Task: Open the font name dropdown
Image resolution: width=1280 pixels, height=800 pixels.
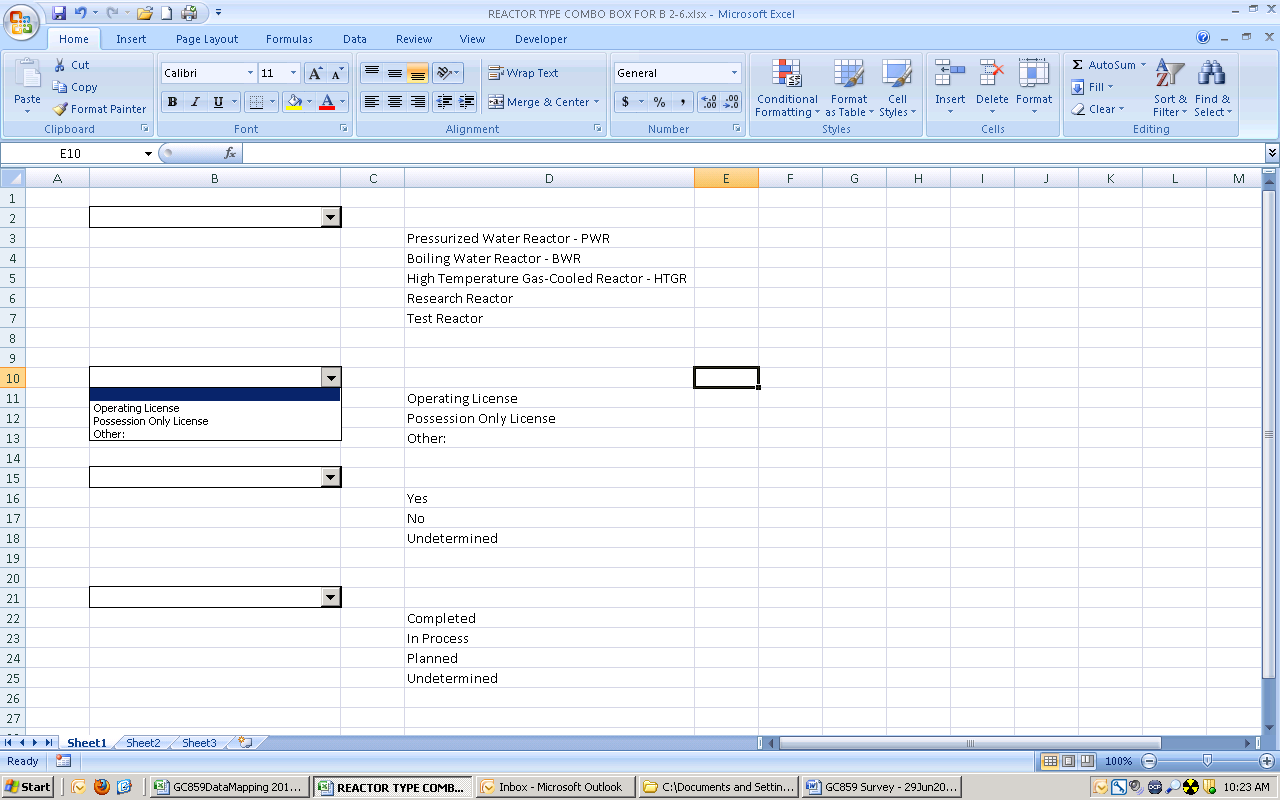Action: pyautogui.click(x=250, y=73)
